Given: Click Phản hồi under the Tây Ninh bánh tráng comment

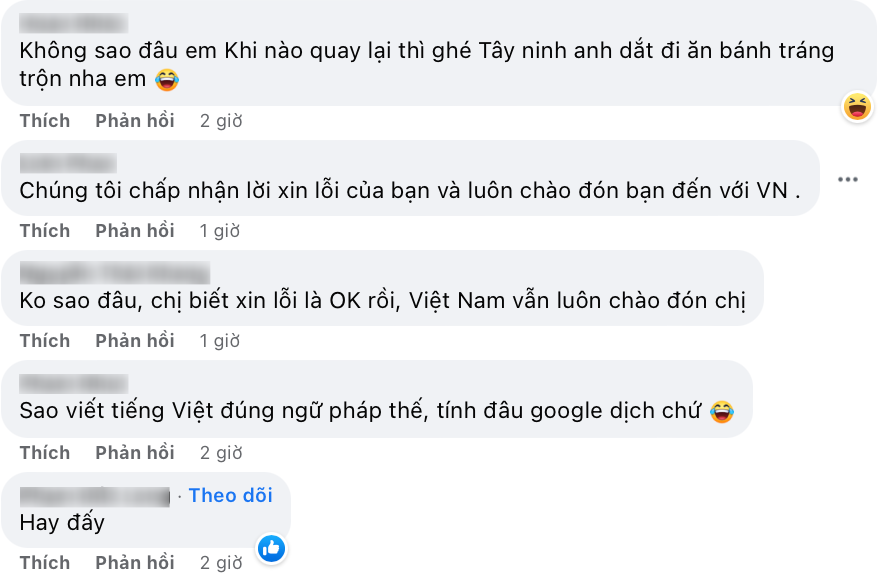Looking at the screenshot, I should coord(135,121).
